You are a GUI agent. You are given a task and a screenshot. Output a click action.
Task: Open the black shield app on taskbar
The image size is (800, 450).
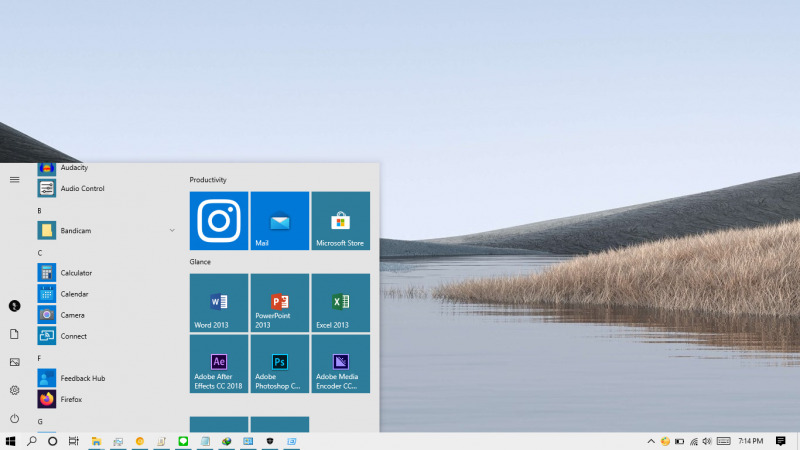click(270, 441)
